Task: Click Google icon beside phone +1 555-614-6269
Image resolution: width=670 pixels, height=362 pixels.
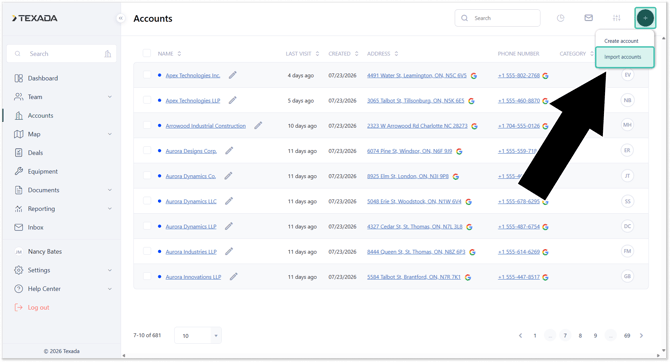Action: coord(545,252)
